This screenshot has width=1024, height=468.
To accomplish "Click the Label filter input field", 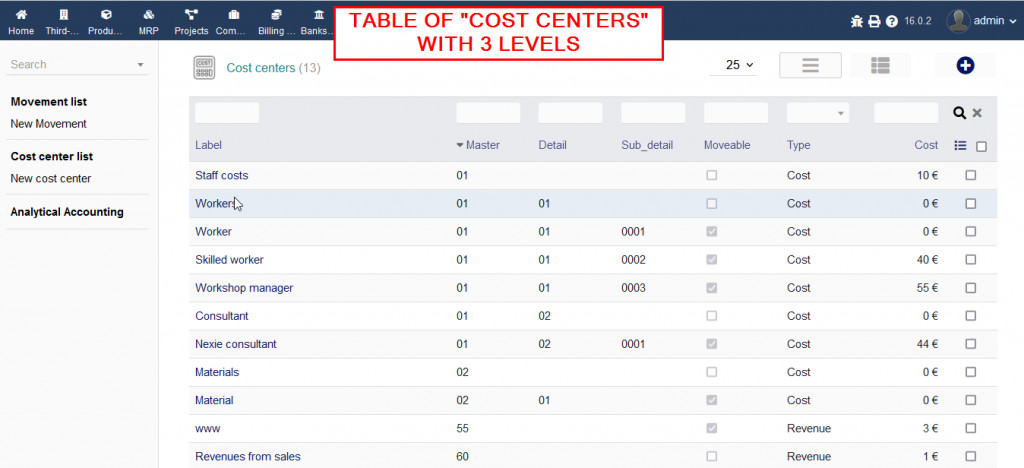I will pyautogui.click(x=227, y=113).
